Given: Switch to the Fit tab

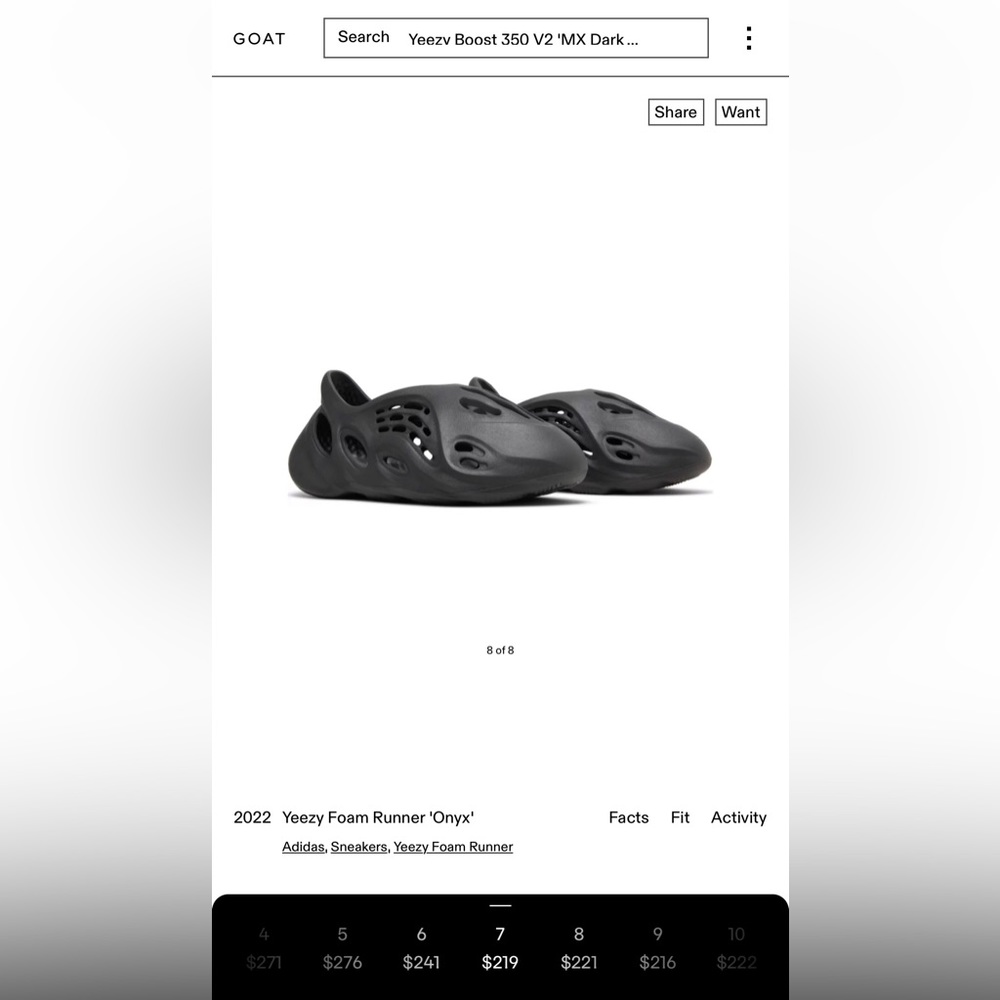Looking at the screenshot, I should point(680,818).
